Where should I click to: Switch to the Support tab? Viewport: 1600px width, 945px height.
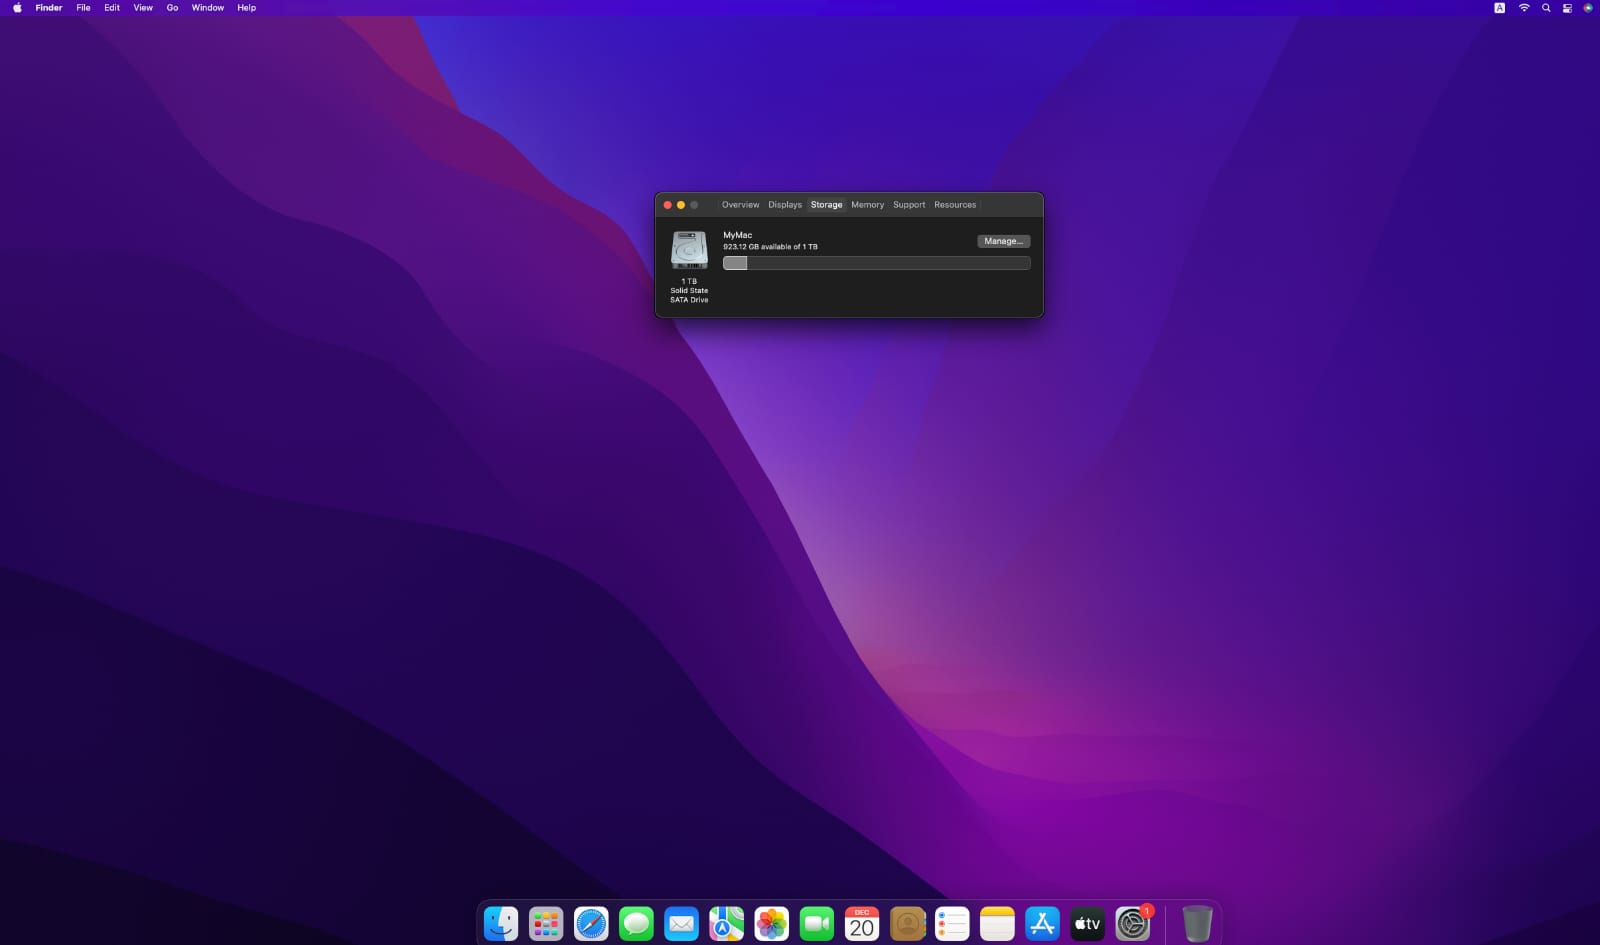(909, 205)
